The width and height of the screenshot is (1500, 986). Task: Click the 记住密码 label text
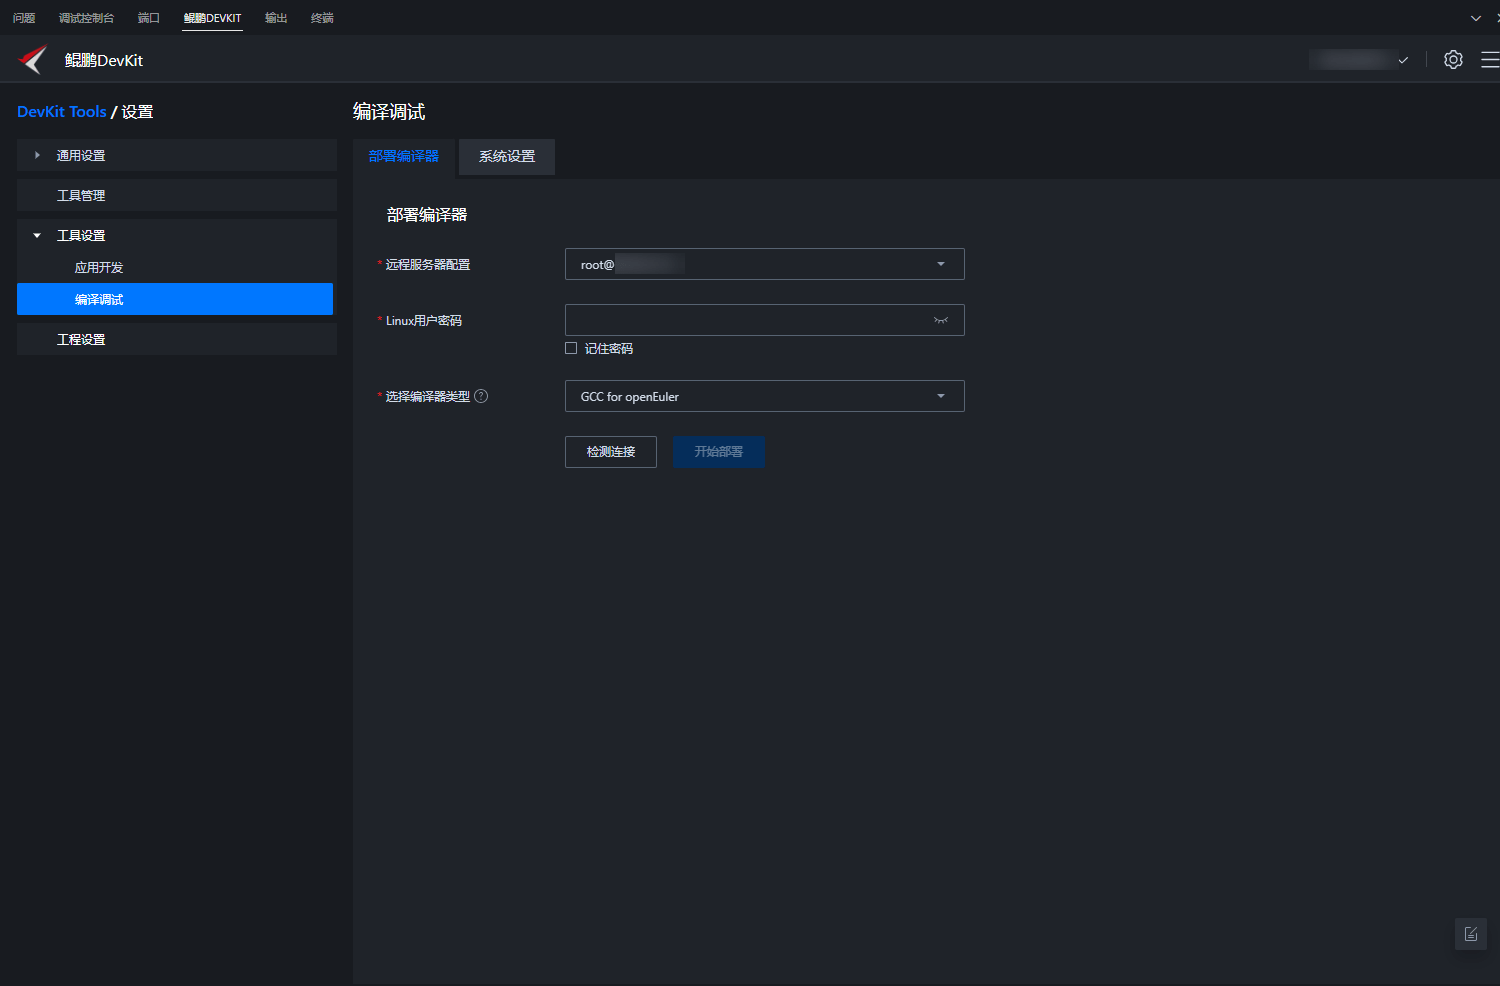point(609,349)
